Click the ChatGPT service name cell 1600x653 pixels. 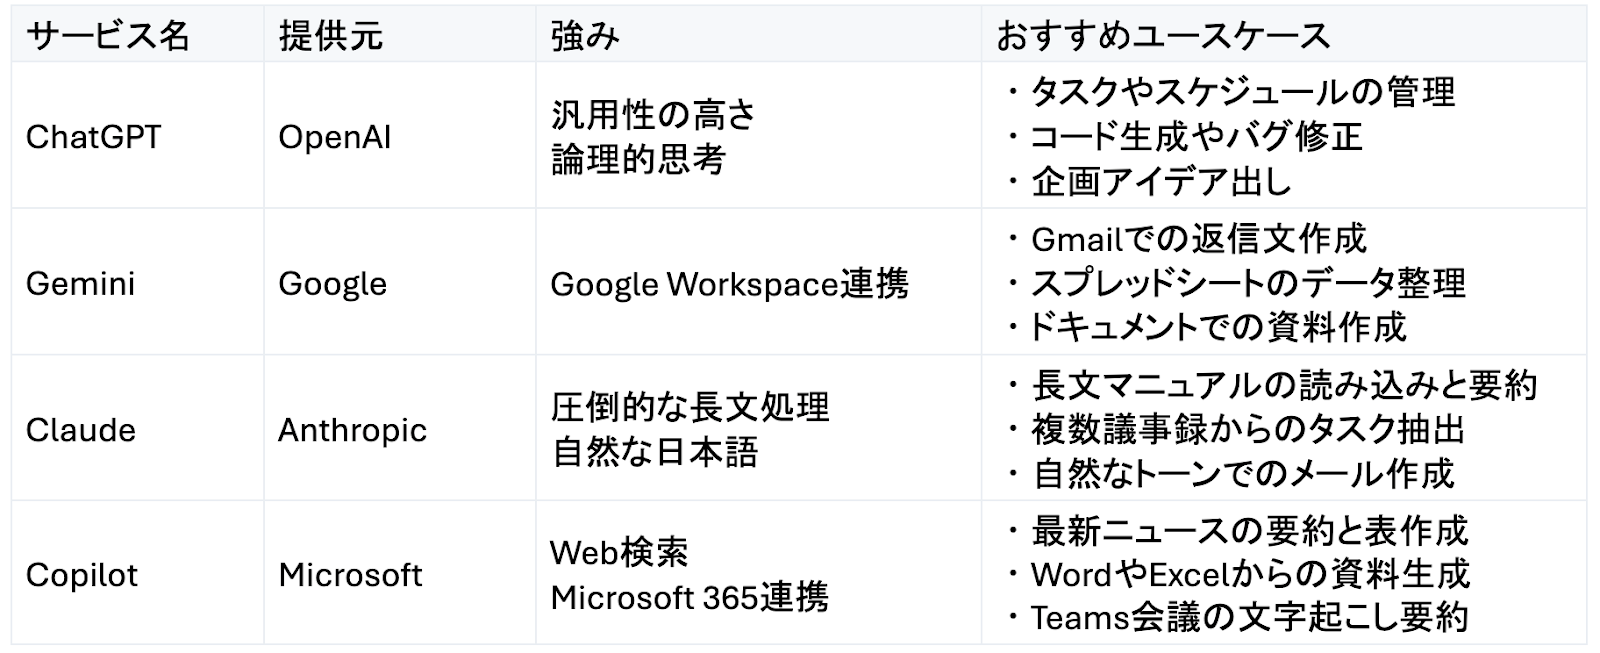(93, 137)
